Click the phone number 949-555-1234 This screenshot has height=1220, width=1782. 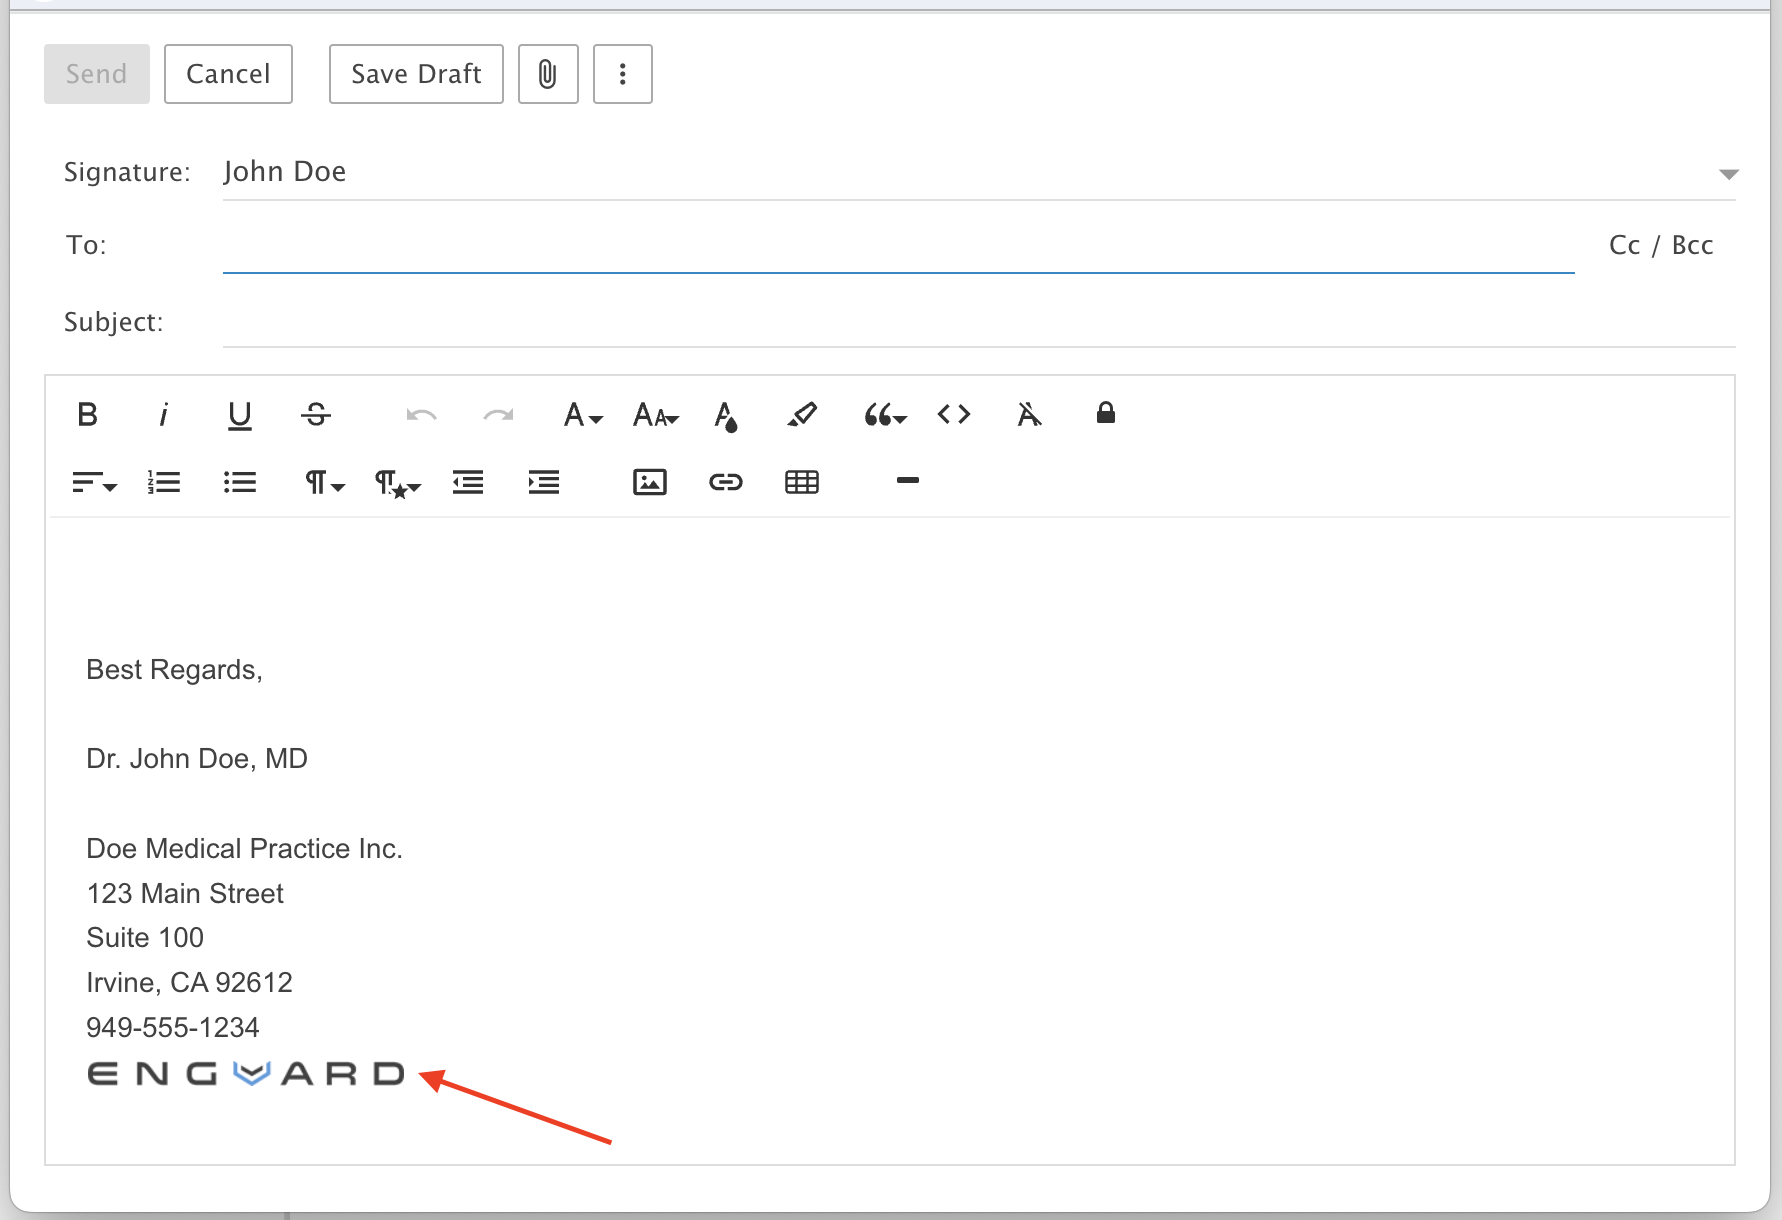(172, 1028)
